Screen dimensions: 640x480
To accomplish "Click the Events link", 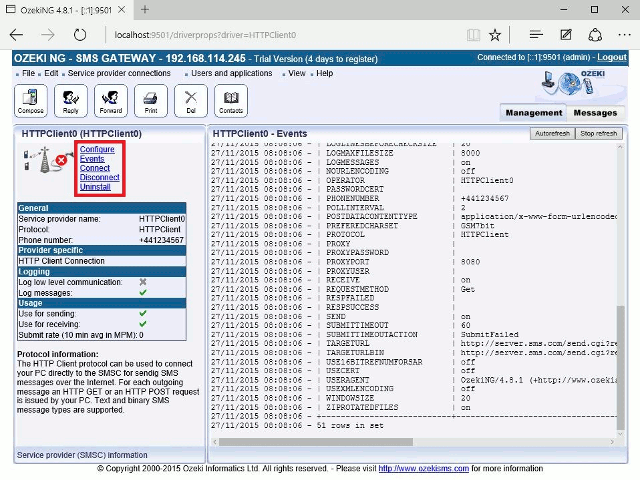I will click(92, 159).
